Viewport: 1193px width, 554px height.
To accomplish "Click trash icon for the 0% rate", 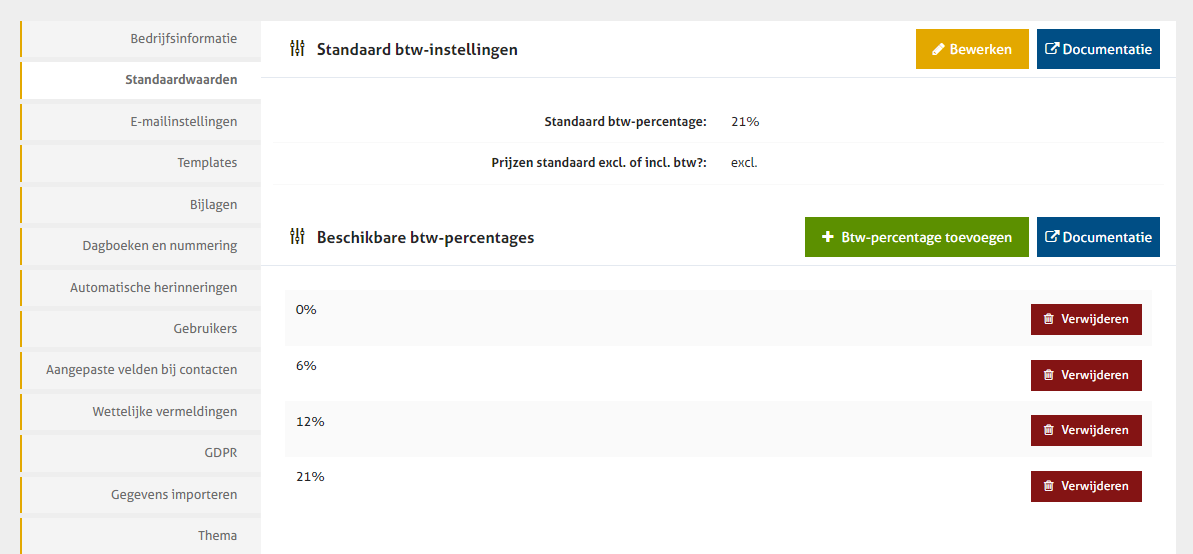I will point(1048,320).
